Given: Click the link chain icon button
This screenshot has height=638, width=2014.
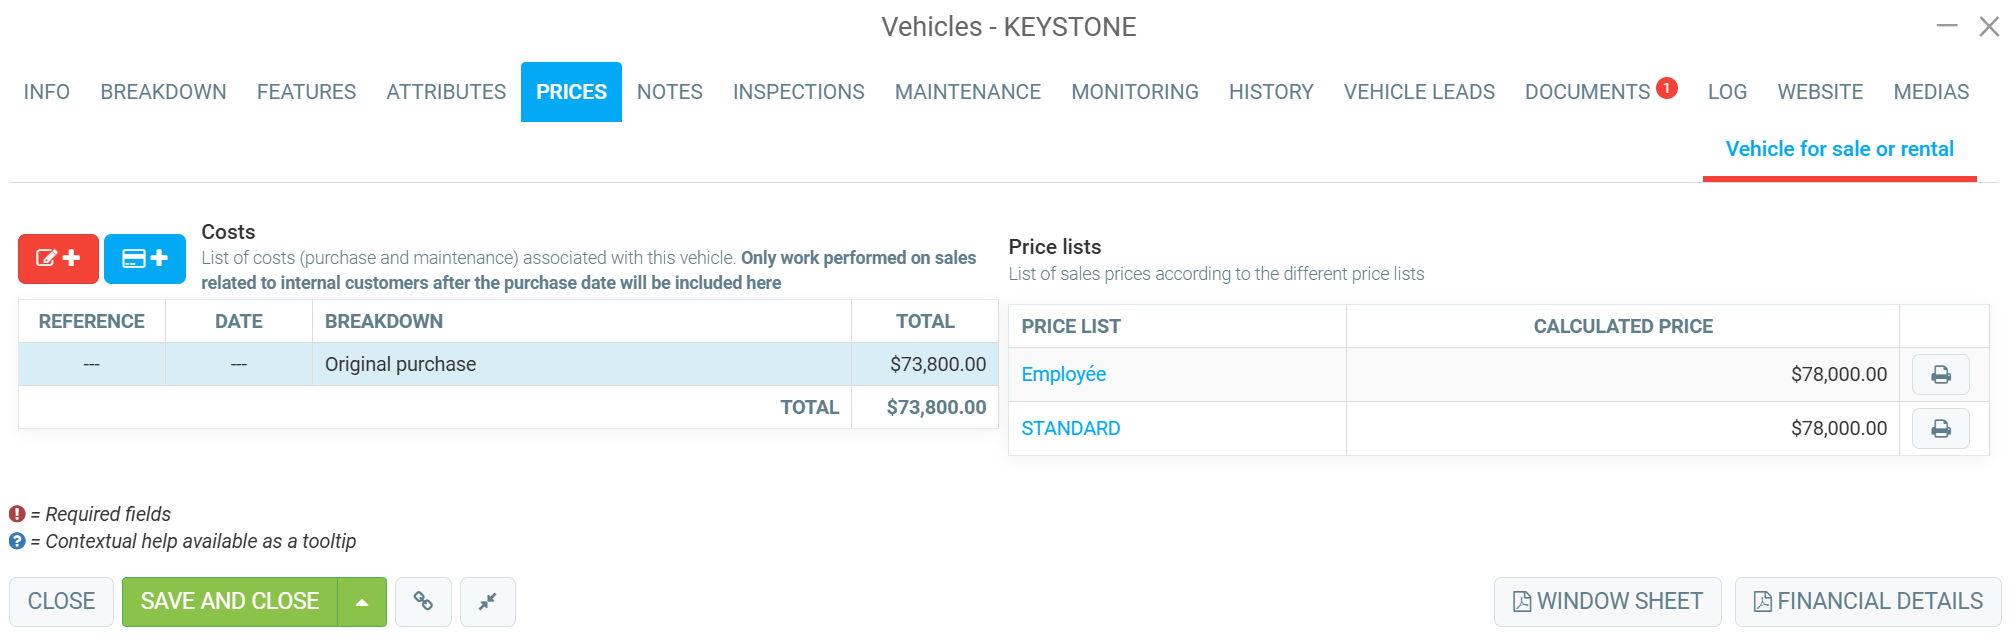Looking at the screenshot, I should 423,602.
